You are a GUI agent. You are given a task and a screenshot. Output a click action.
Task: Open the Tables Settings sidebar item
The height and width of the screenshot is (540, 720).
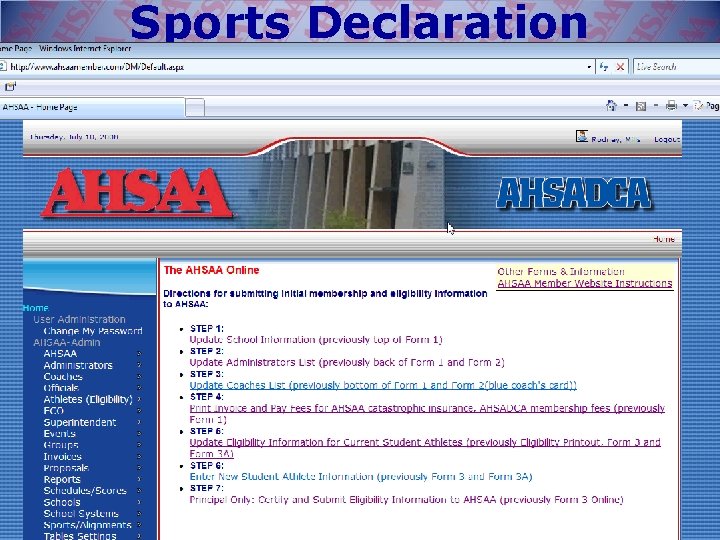tap(80, 535)
